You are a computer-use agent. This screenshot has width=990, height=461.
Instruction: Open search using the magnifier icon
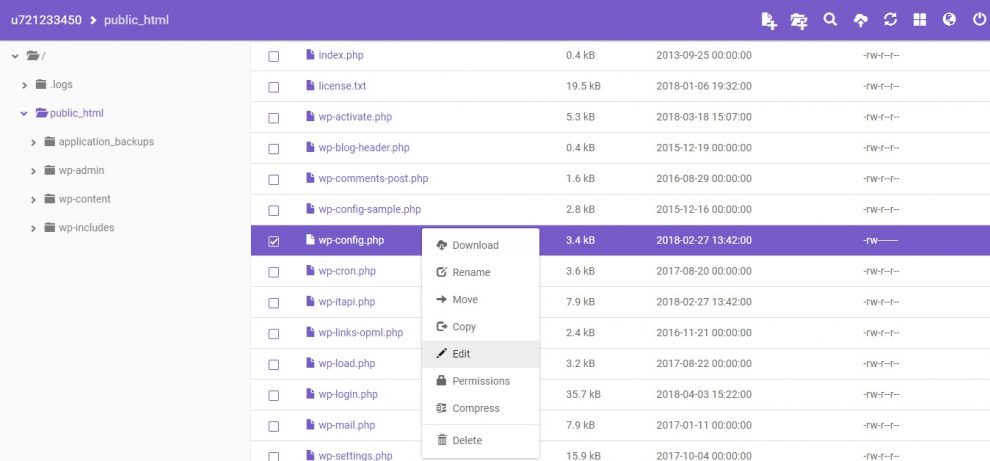830,19
